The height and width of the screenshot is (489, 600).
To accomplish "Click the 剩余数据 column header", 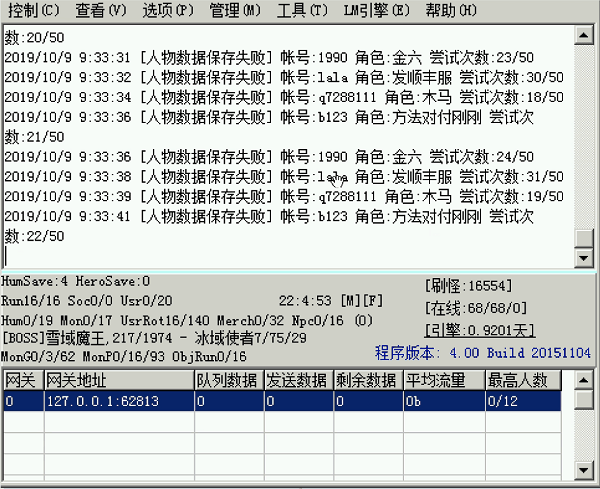I will click(368, 380).
